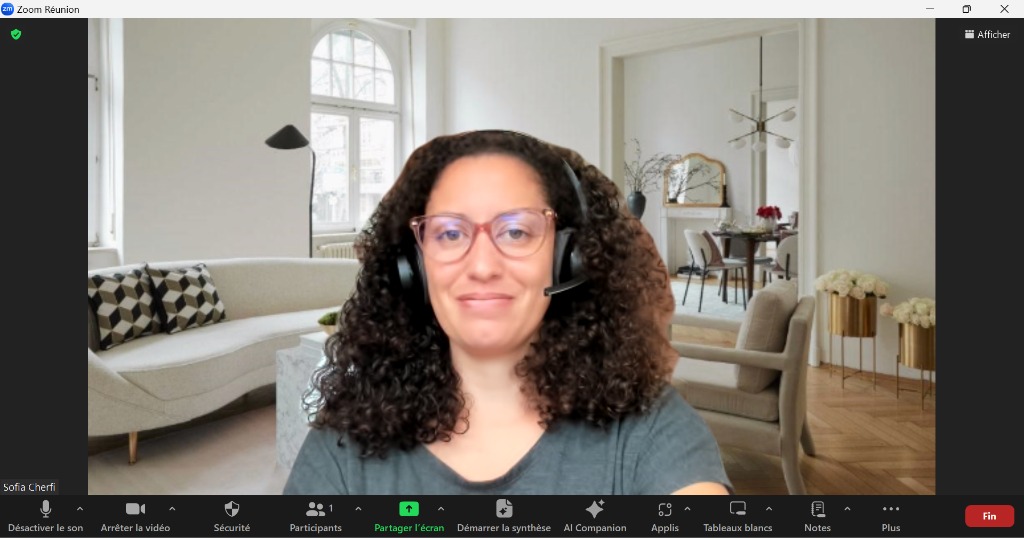Viewport: 1024px width, 538px height.
Task: Click the green encryption shield icon
Action: [x=16, y=34]
